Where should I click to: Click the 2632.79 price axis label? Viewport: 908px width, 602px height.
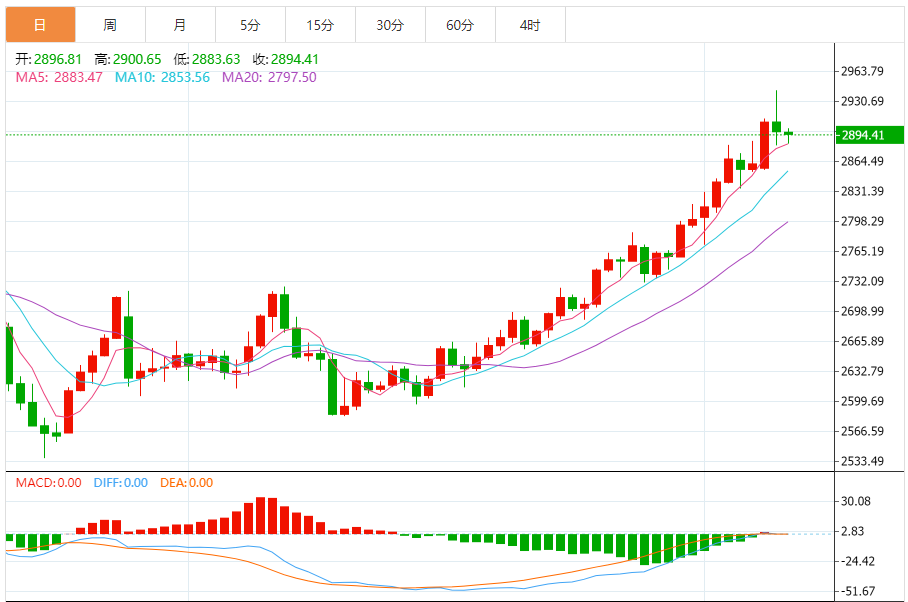tap(862, 371)
